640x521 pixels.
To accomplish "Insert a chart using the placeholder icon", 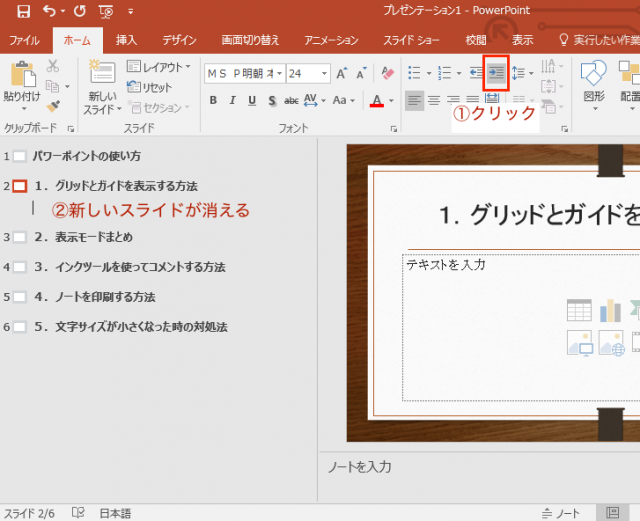I will coord(610,311).
